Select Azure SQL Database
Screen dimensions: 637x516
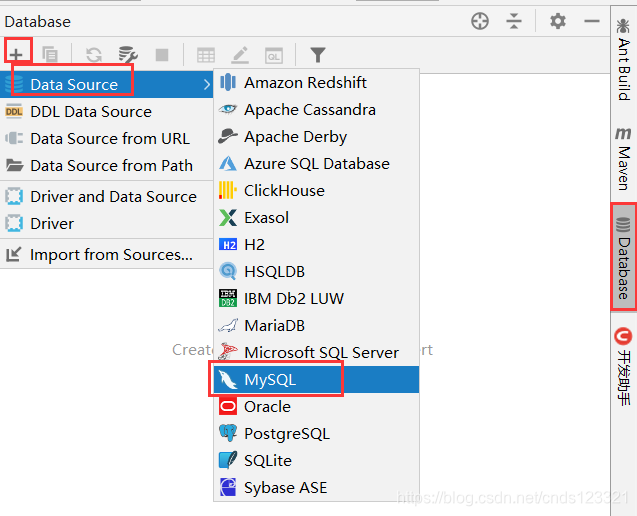click(x=316, y=164)
